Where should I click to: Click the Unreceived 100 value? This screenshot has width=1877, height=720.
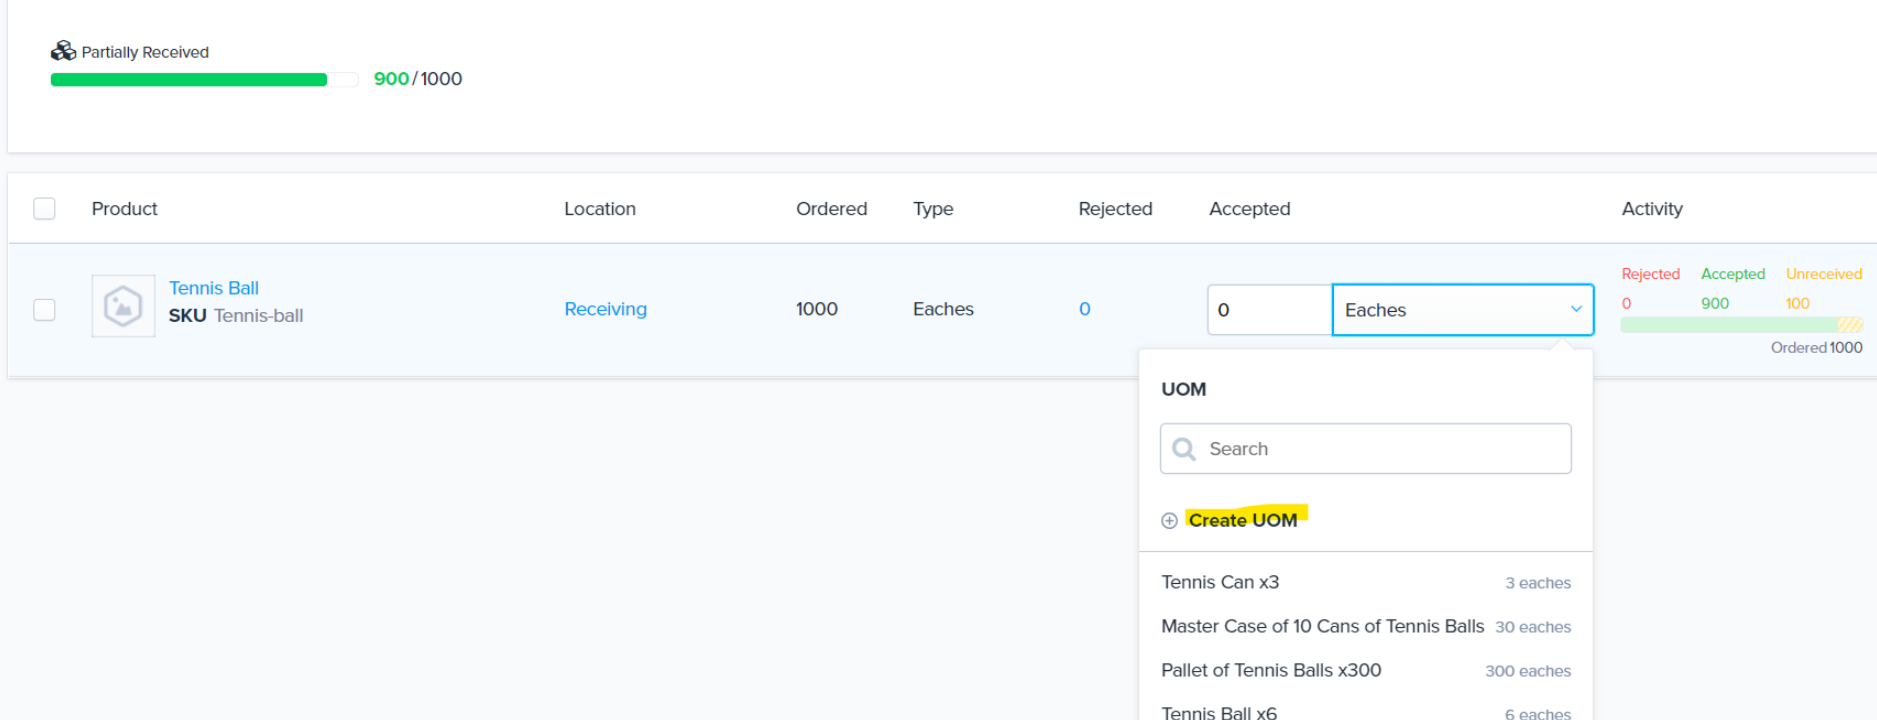pyautogui.click(x=1798, y=304)
